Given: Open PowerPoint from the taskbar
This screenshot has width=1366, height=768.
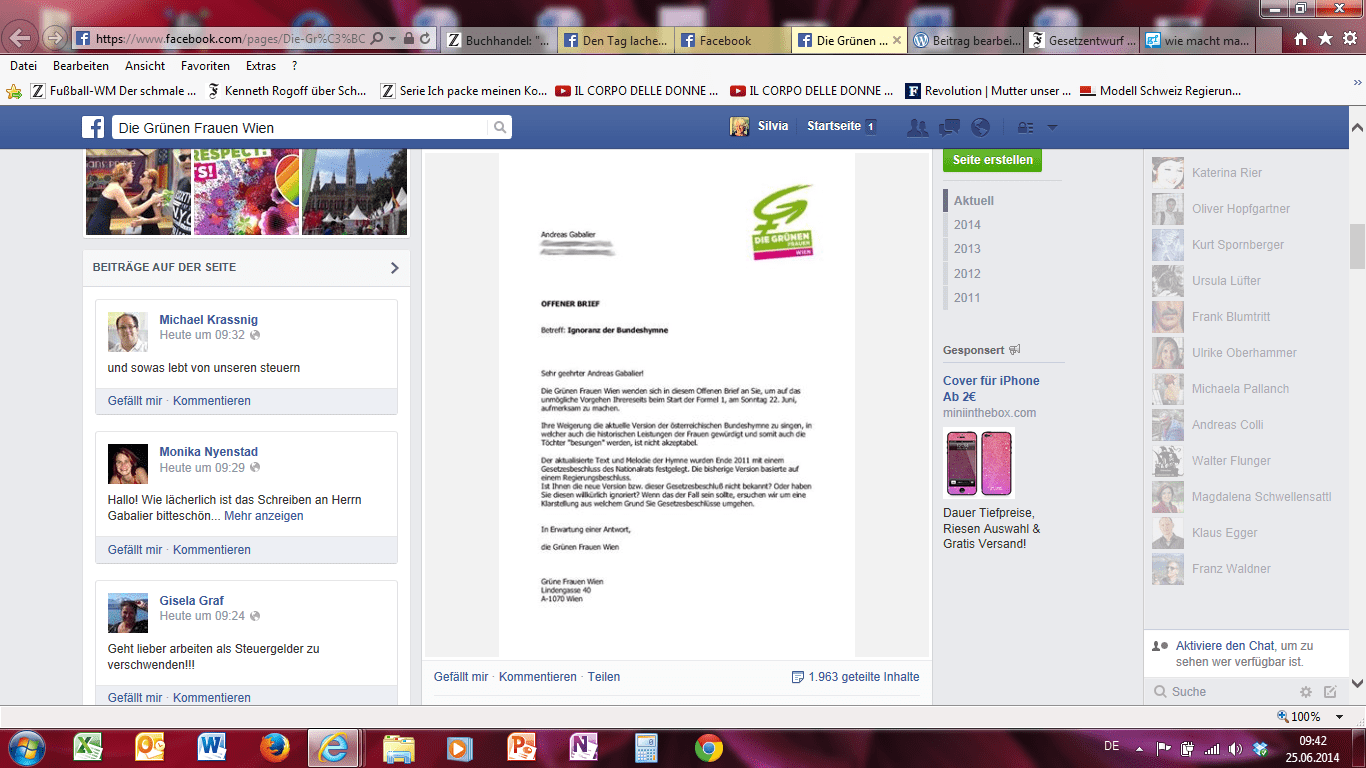Looking at the screenshot, I should [522, 747].
